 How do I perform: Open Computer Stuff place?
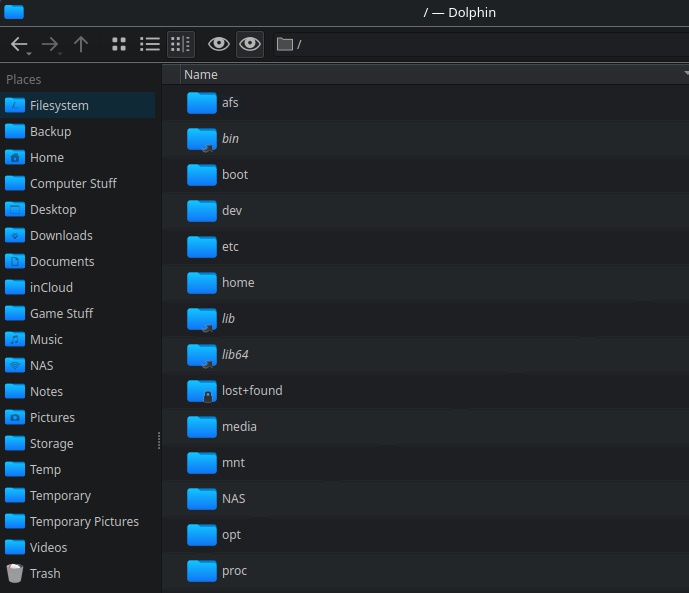[x=78, y=183]
